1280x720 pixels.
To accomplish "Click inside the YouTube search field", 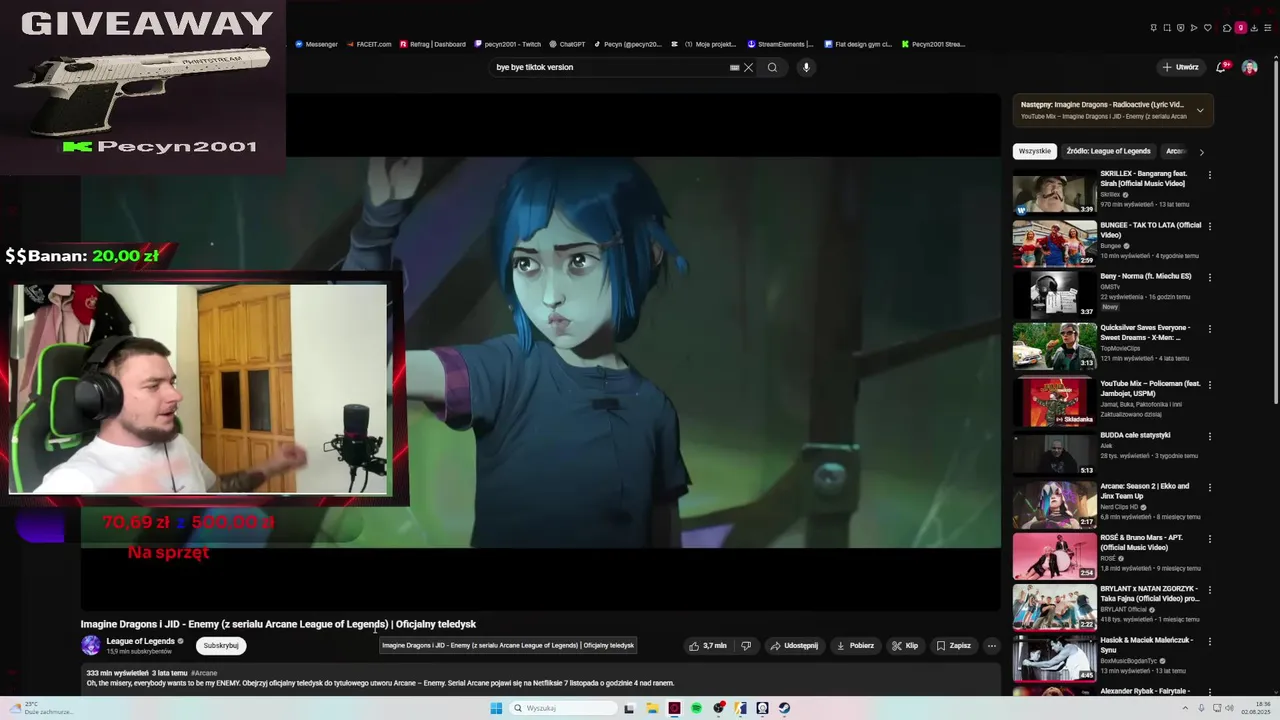I will click(x=610, y=67).
